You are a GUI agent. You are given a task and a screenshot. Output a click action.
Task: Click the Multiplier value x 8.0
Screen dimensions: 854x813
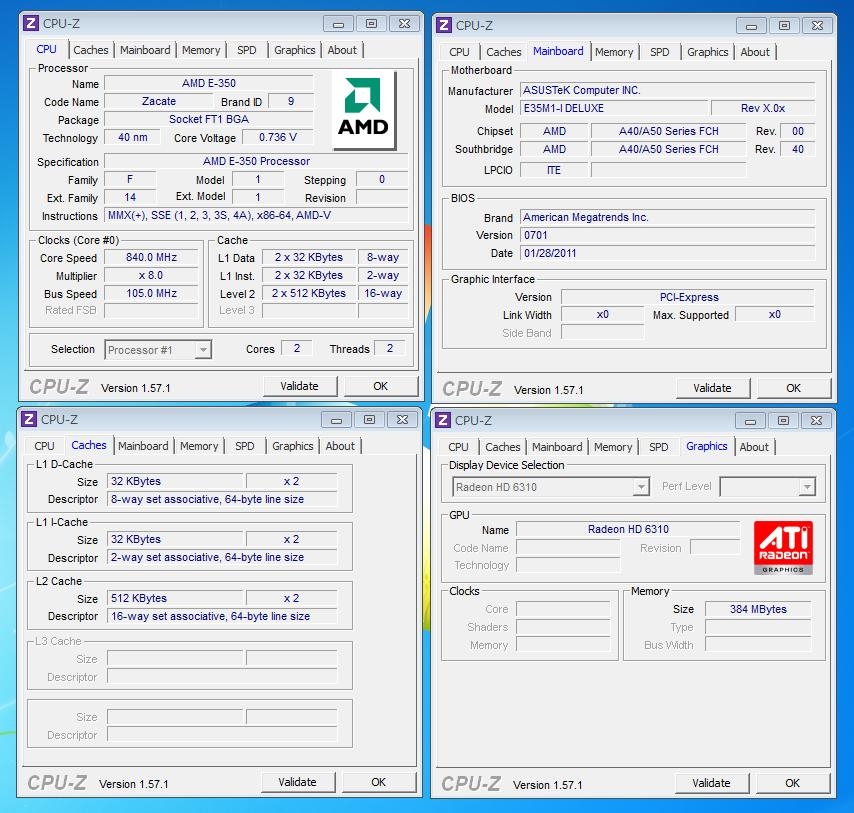point(151,275)
